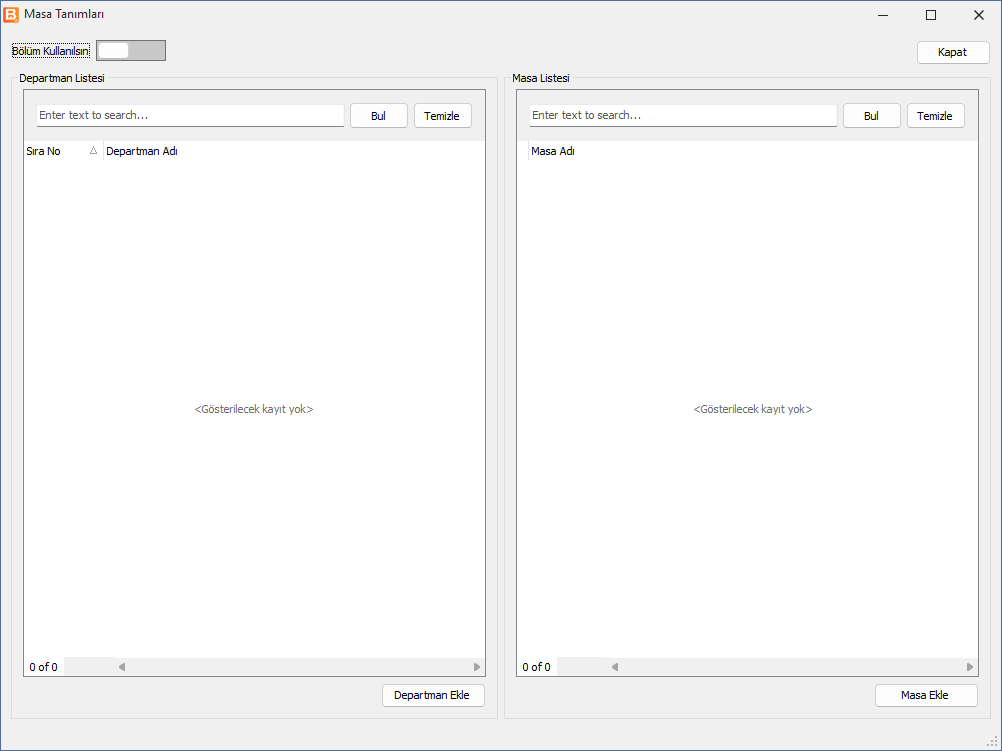Click the Masa Tanımları app icon

[12, 14]
